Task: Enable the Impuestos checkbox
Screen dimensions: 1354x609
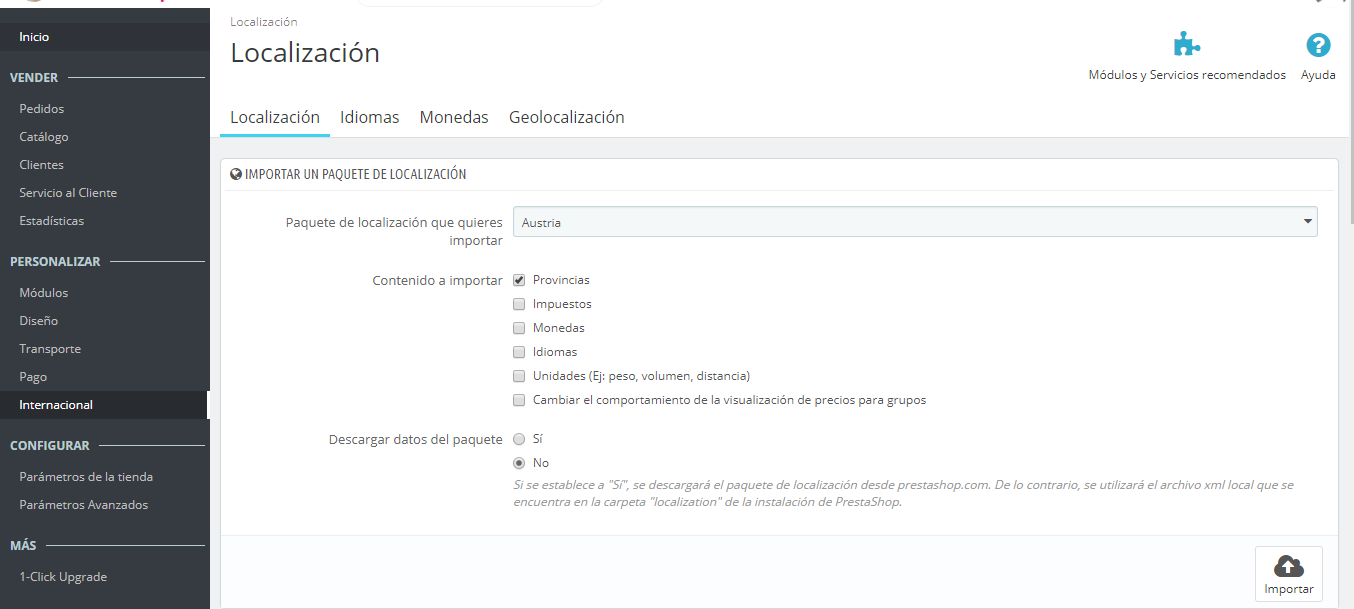Action: click(519, 304)
